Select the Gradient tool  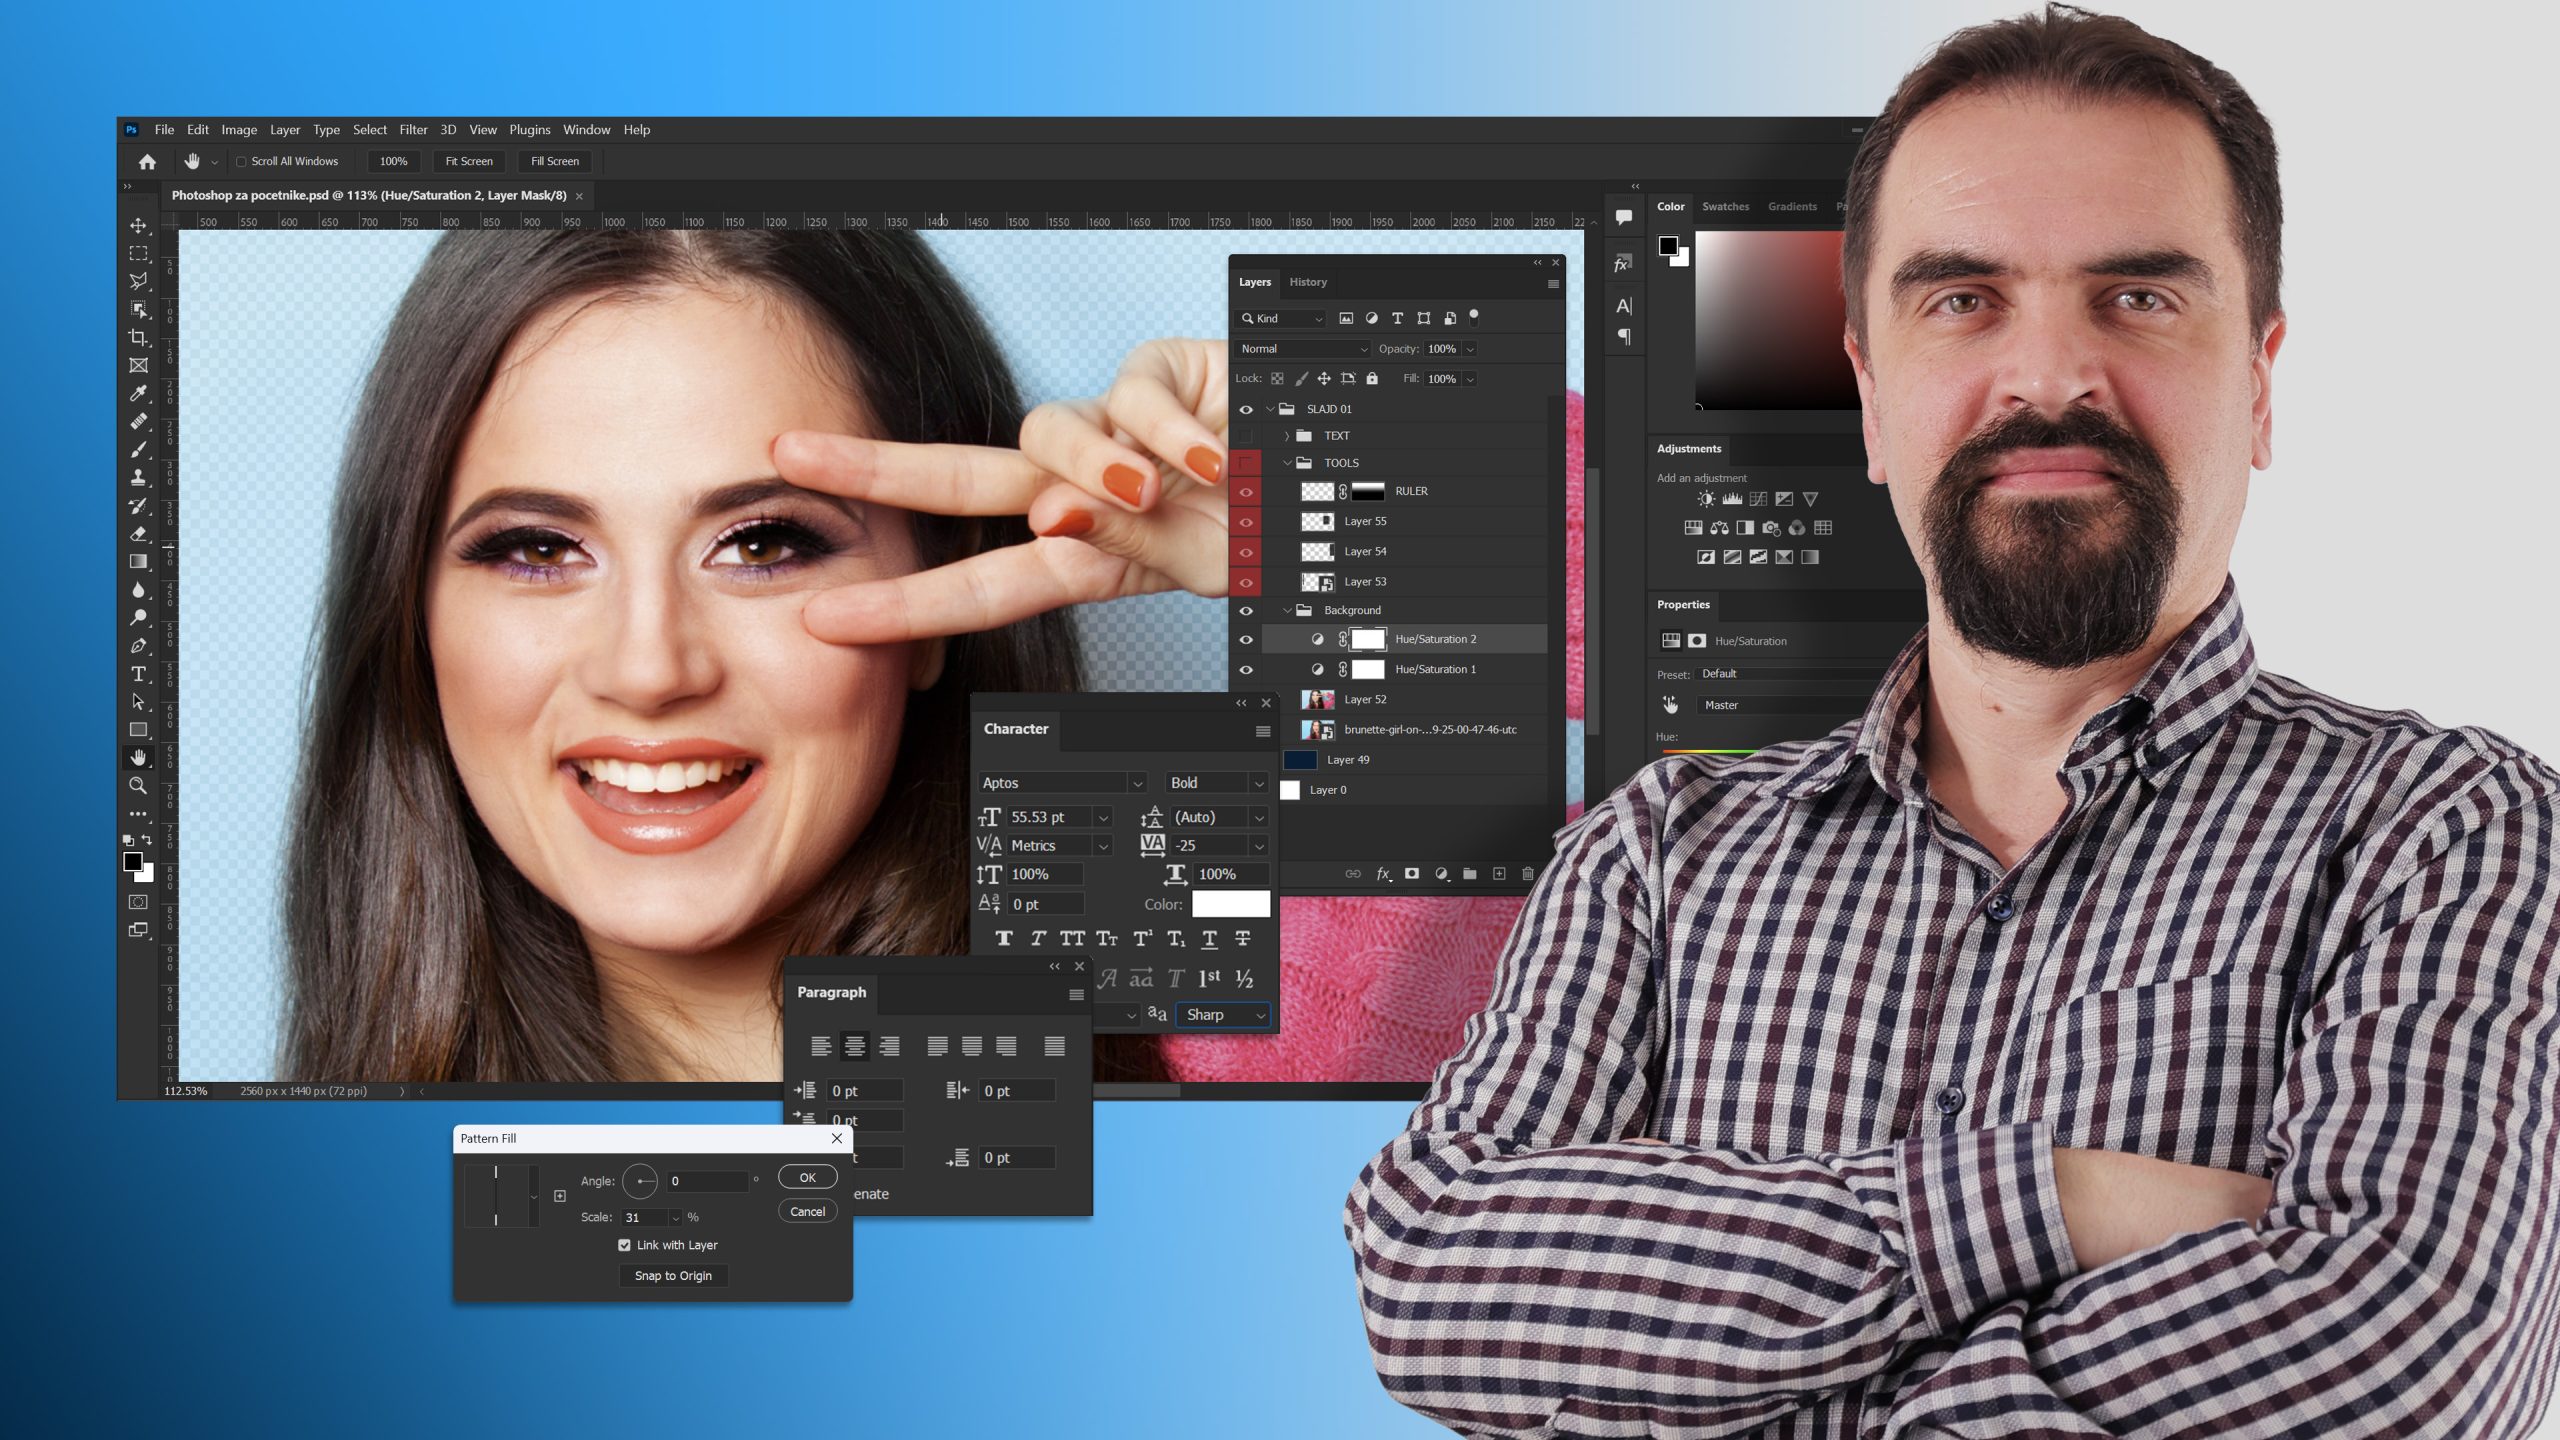[x=138, y=561]
